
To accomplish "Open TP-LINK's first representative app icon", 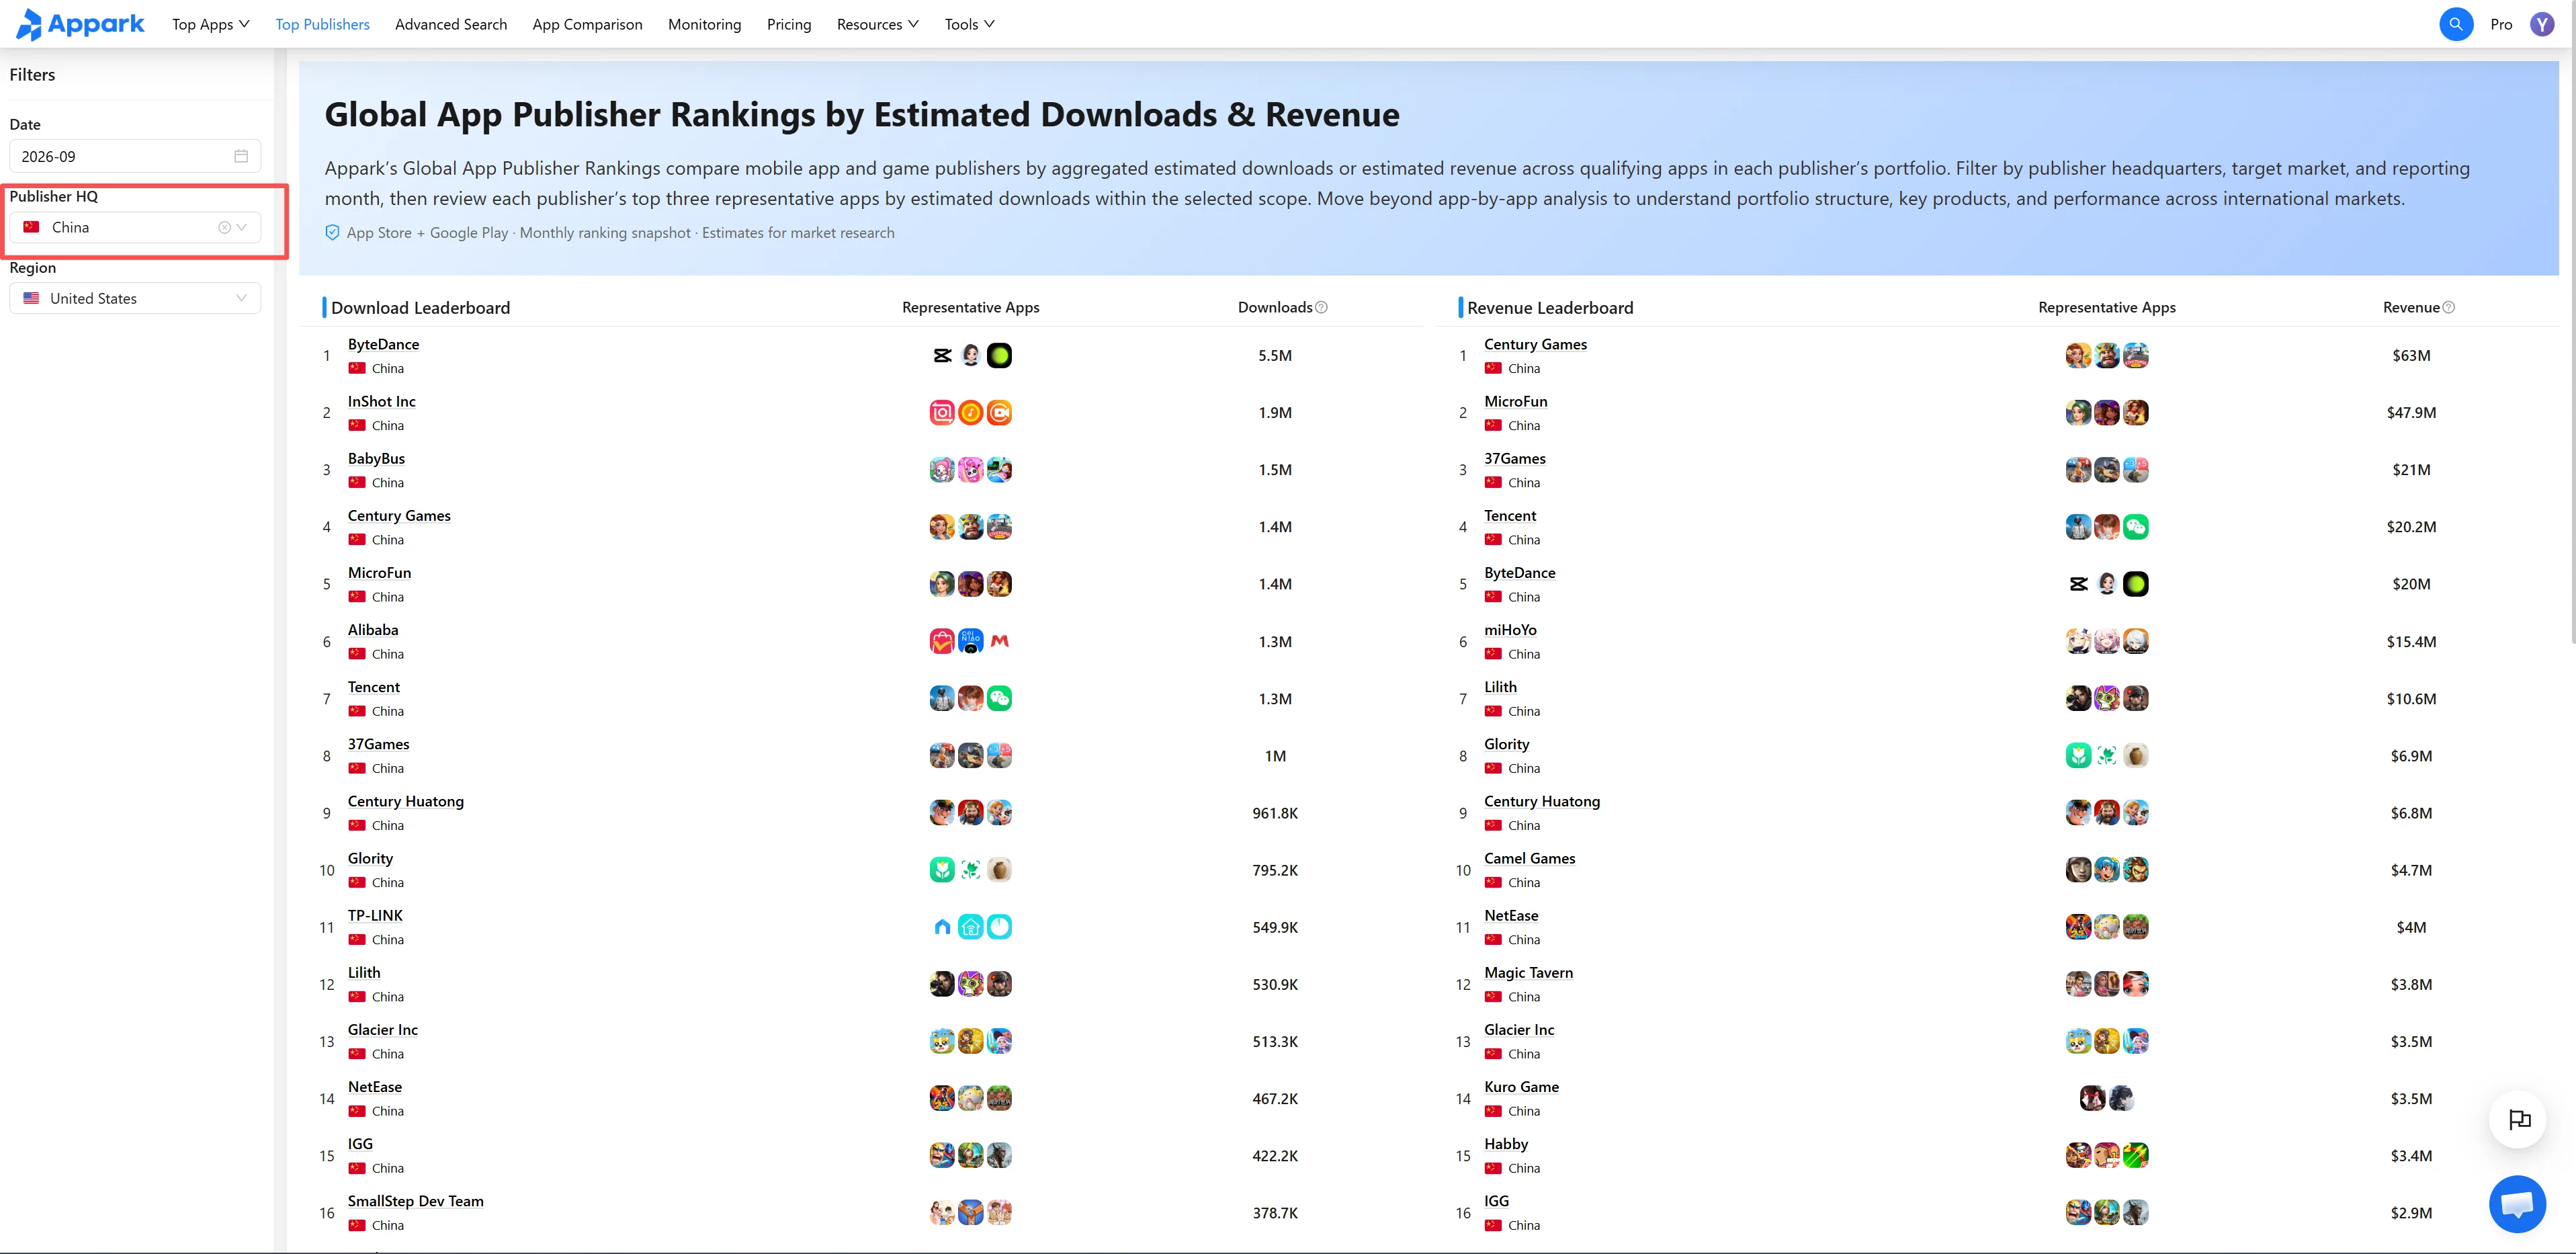I will 942,927.
